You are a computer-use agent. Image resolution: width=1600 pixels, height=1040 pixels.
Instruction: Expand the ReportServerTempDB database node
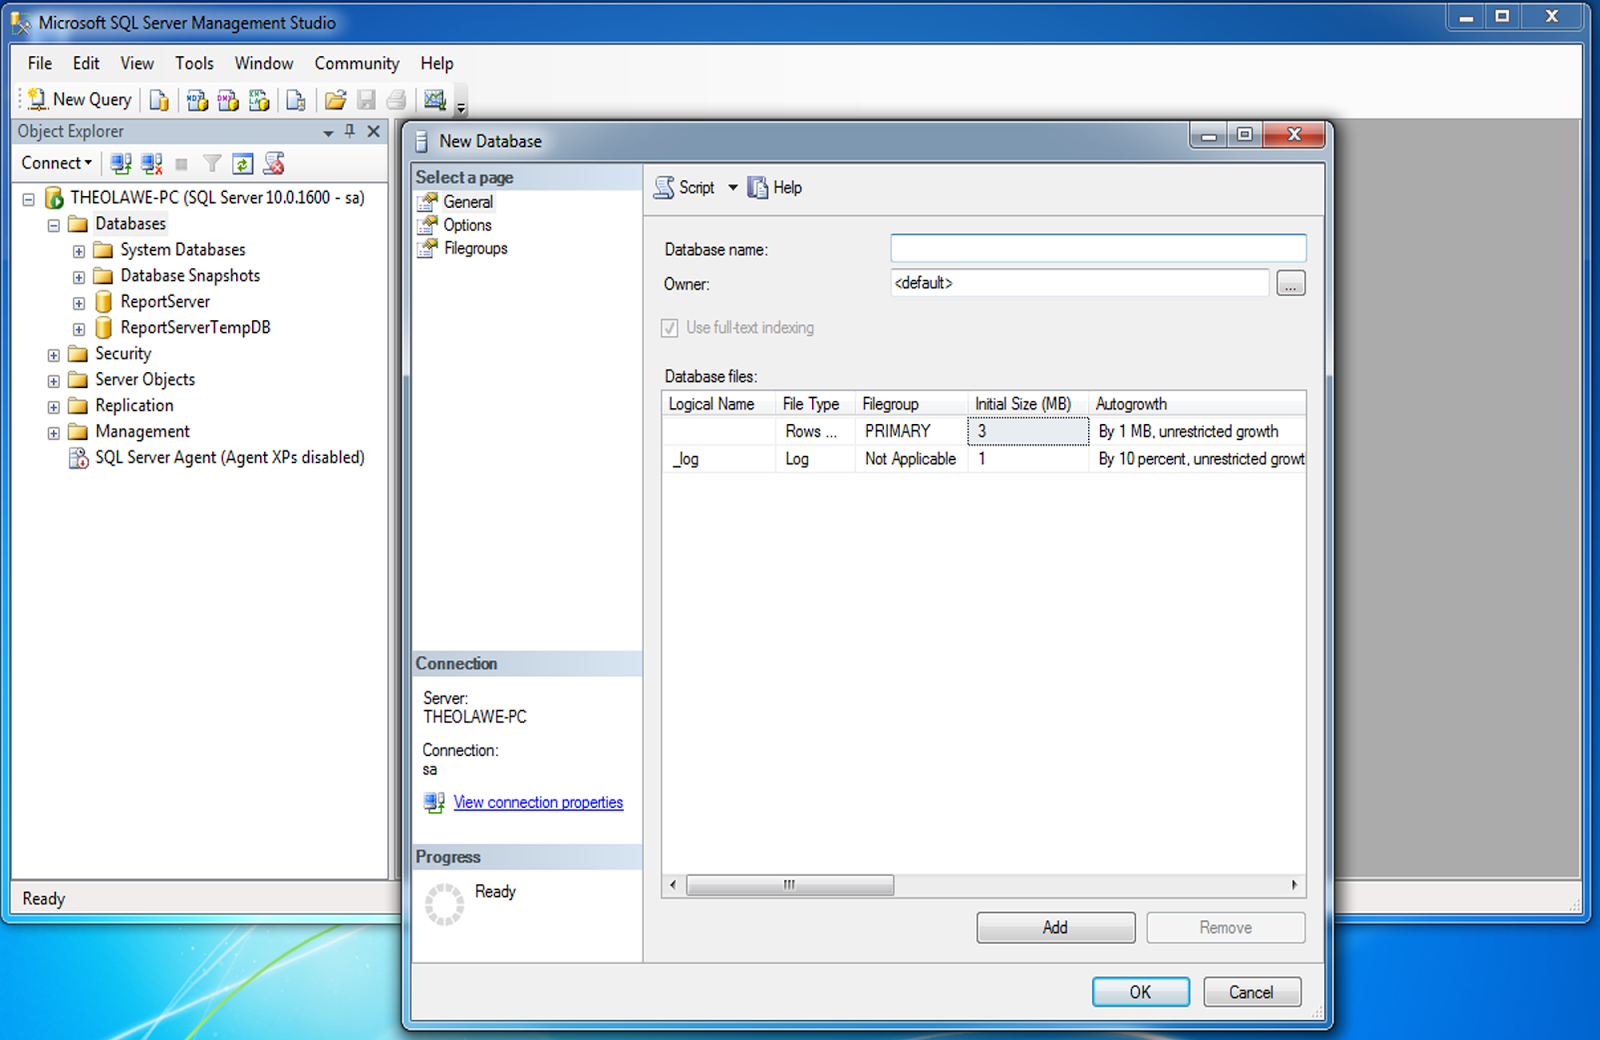(x=79, y=329)
